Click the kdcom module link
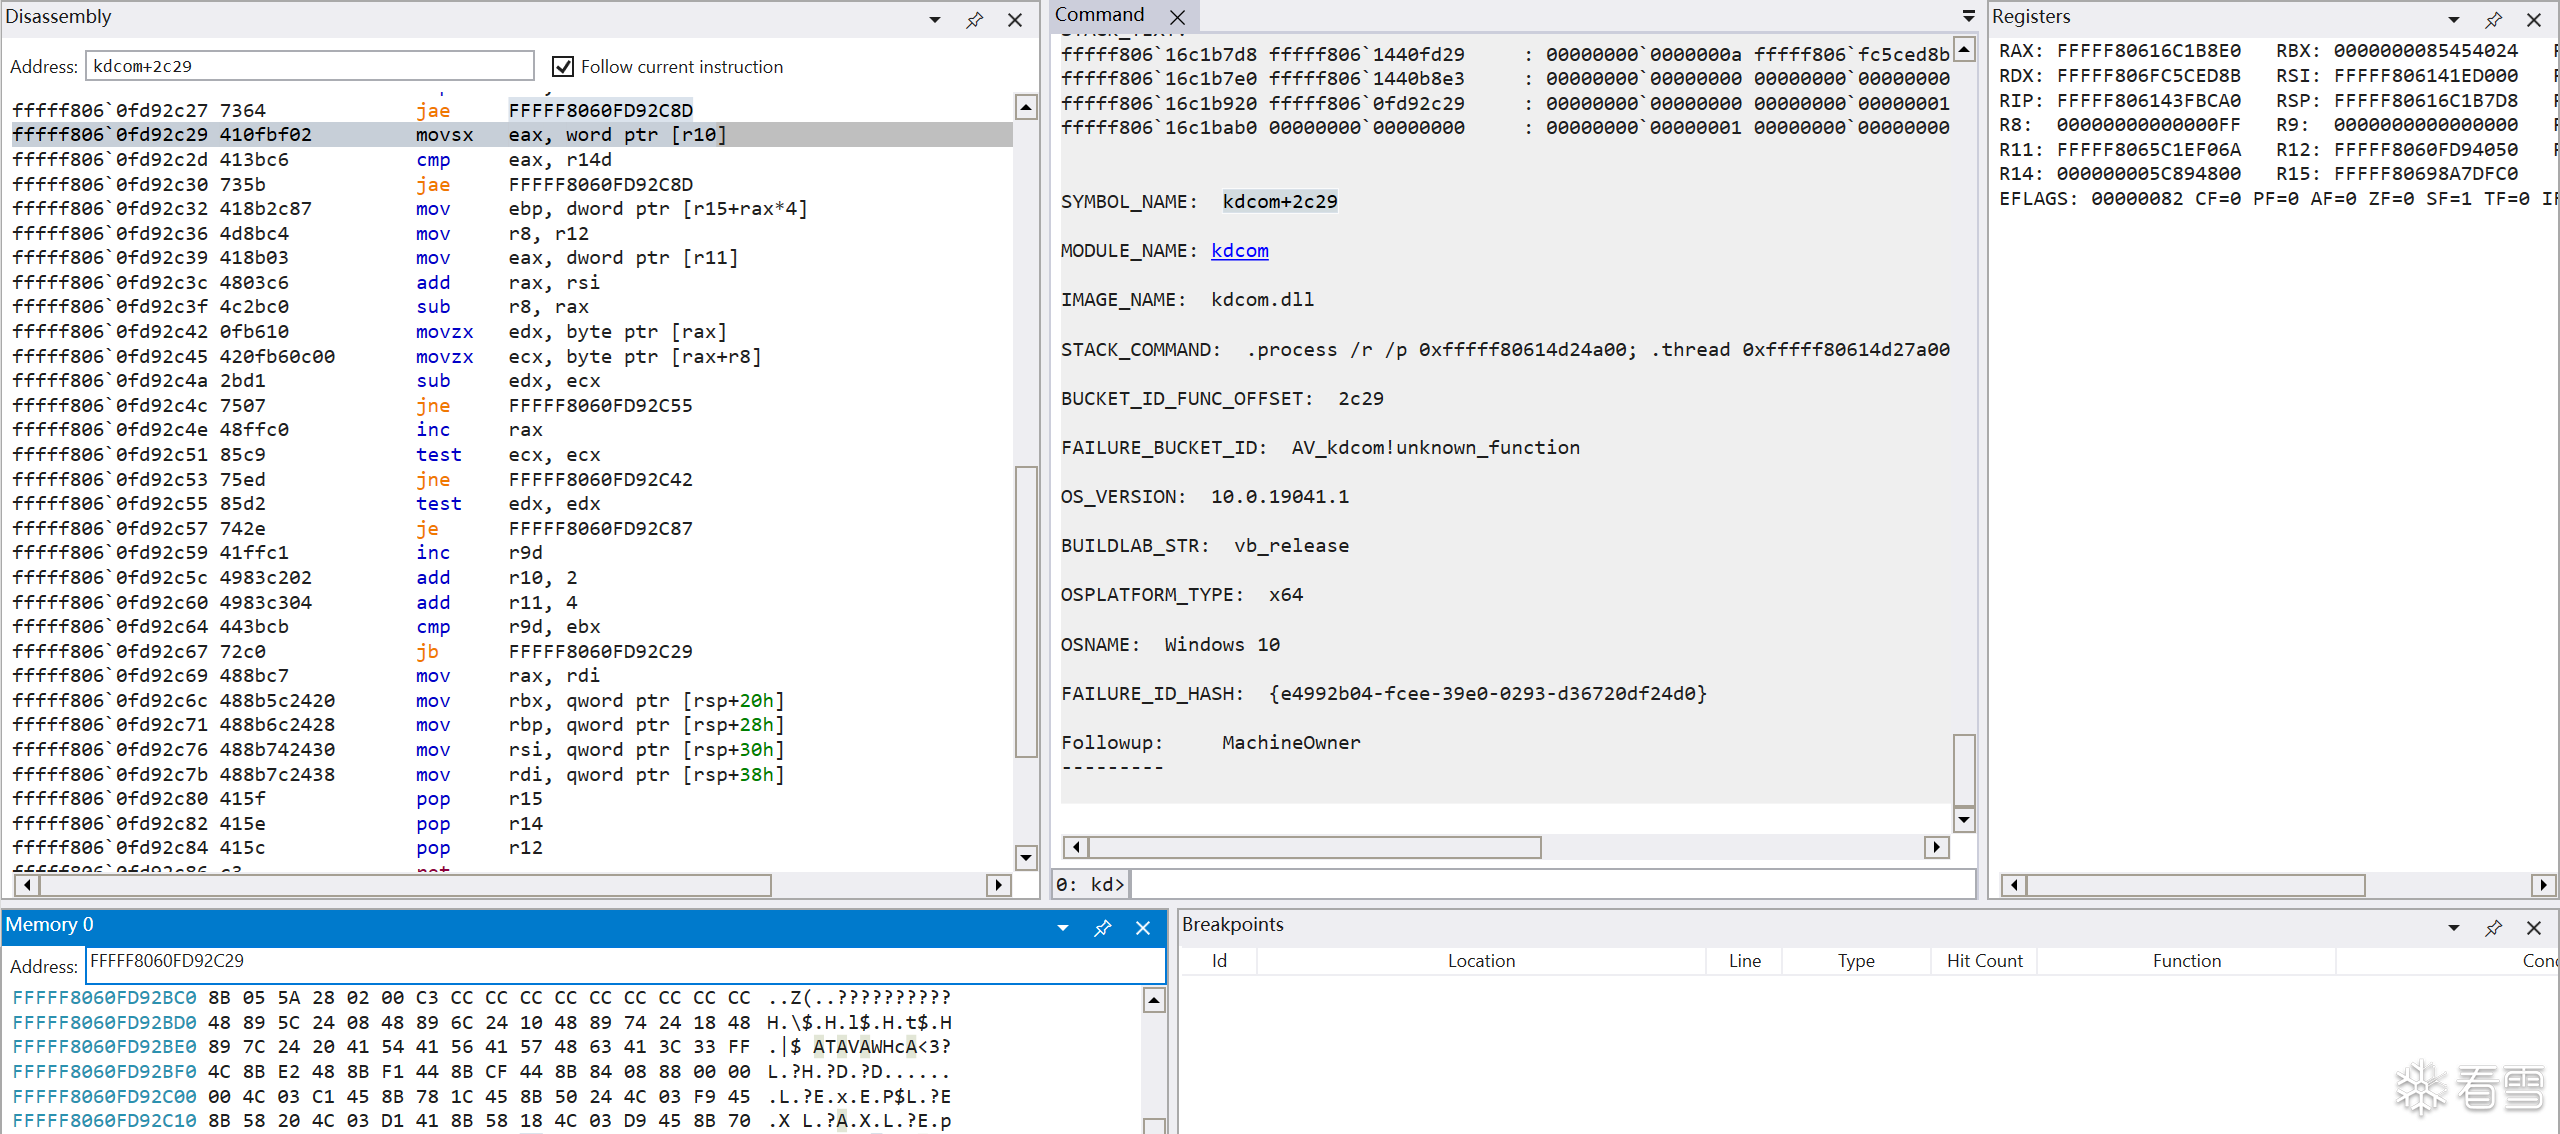Viewport: 2560px width, 1134px height. click(x=1239, y=251)
